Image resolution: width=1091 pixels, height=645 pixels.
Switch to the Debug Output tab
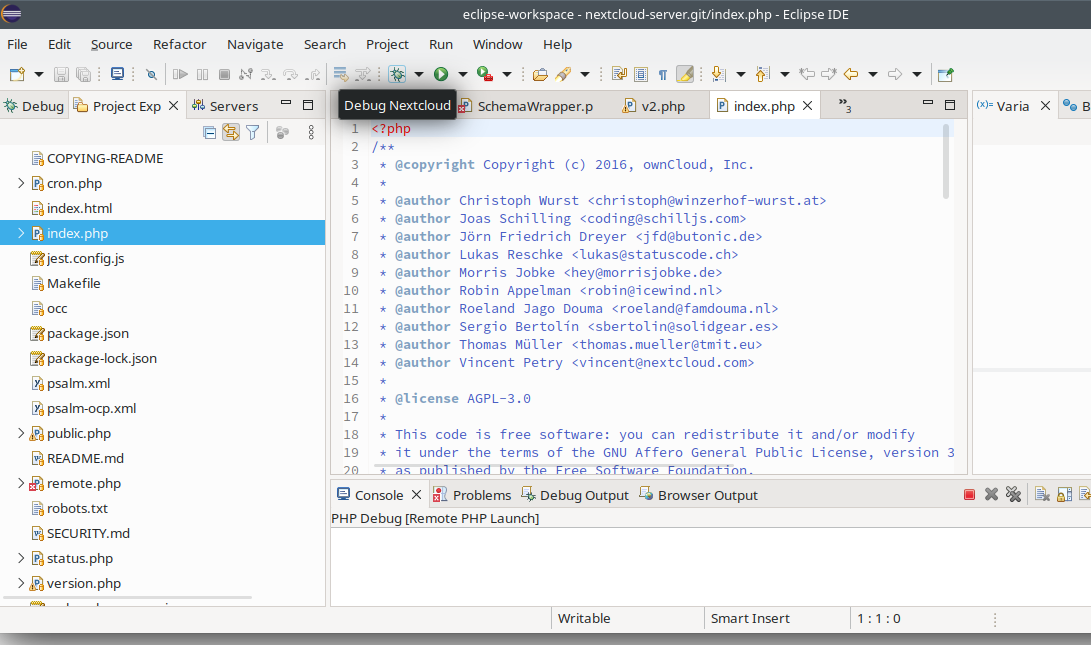(575, 495)
